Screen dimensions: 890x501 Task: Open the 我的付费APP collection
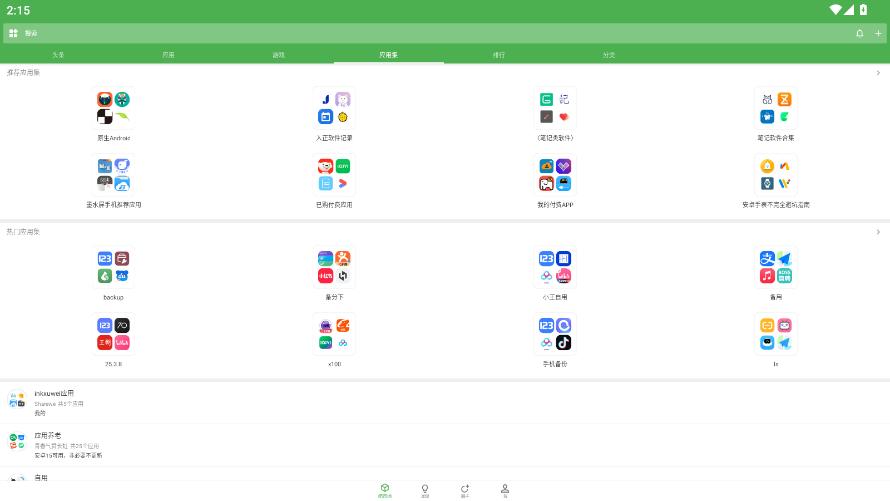555,182
